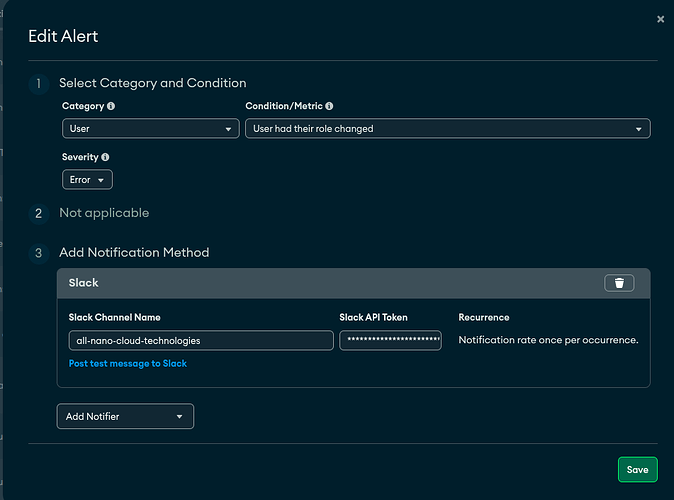Focus the Slack API Token field
Image resolution: width=674 pixels, height=500 pixels.
390,340
